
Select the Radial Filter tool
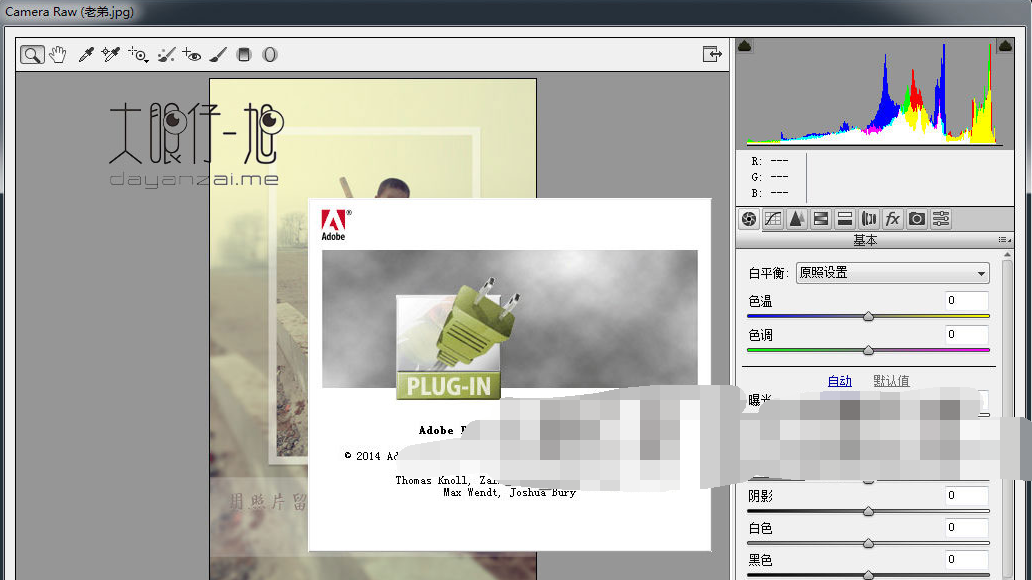point(270,55)
